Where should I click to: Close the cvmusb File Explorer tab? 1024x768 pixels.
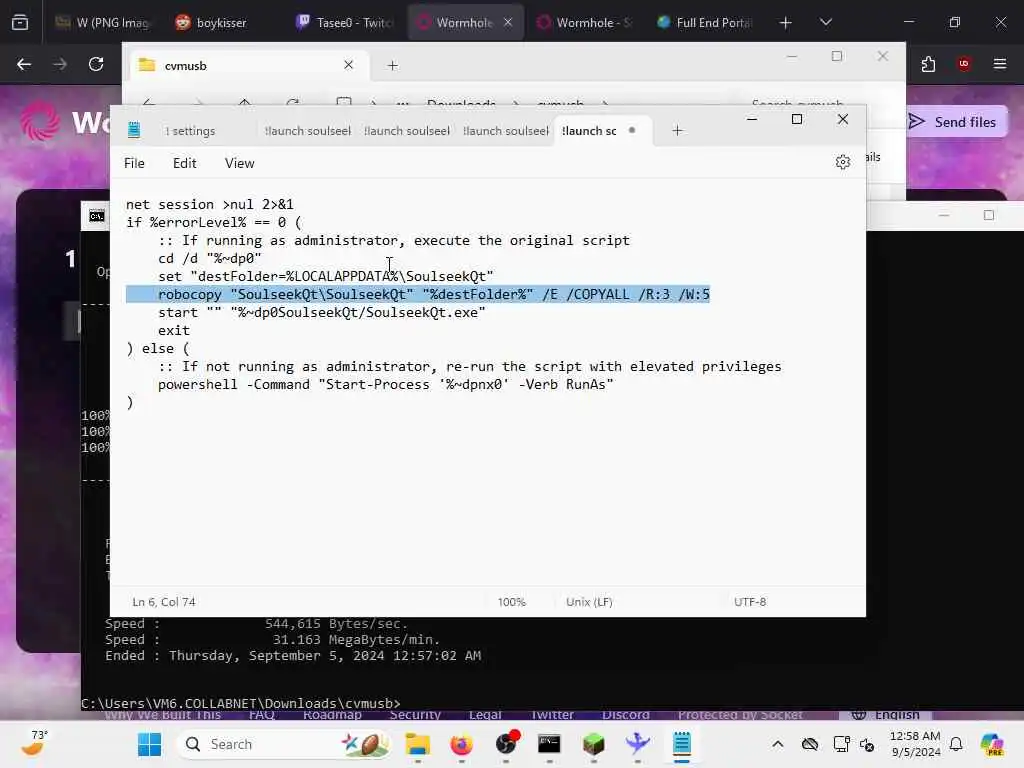click(x=348, y=65)
